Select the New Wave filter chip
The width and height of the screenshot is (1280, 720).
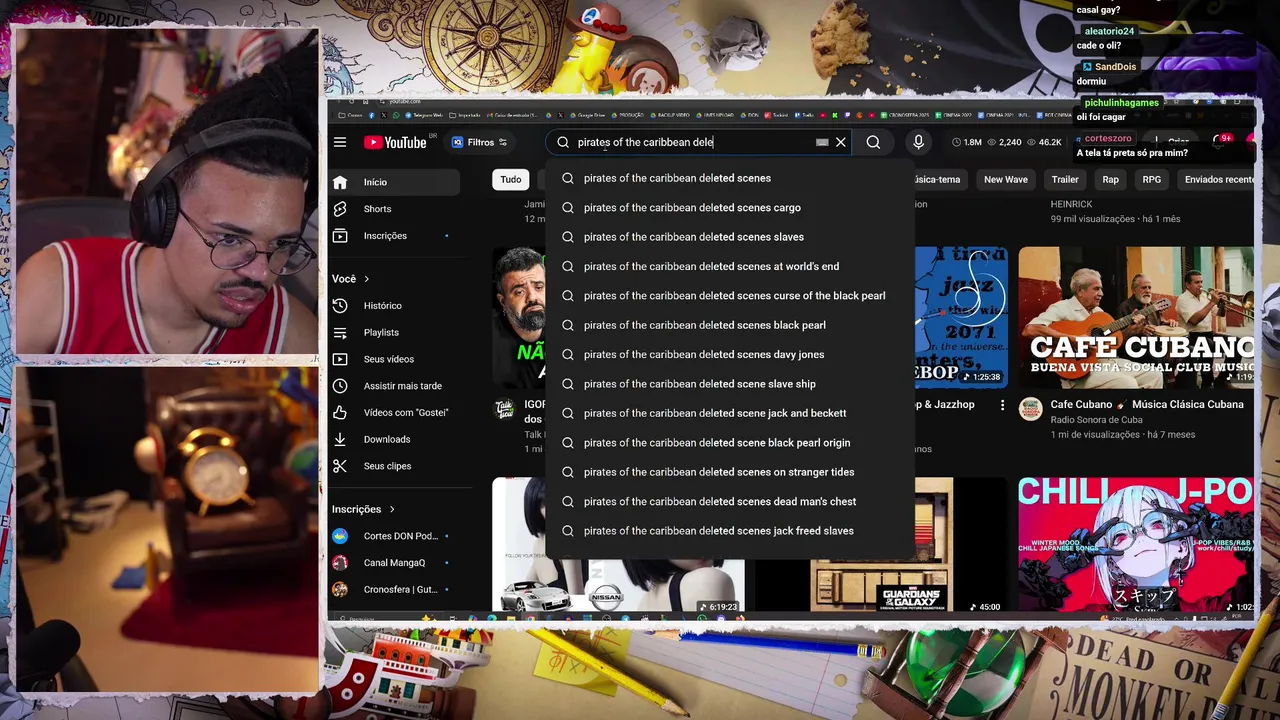point(1005,179)
